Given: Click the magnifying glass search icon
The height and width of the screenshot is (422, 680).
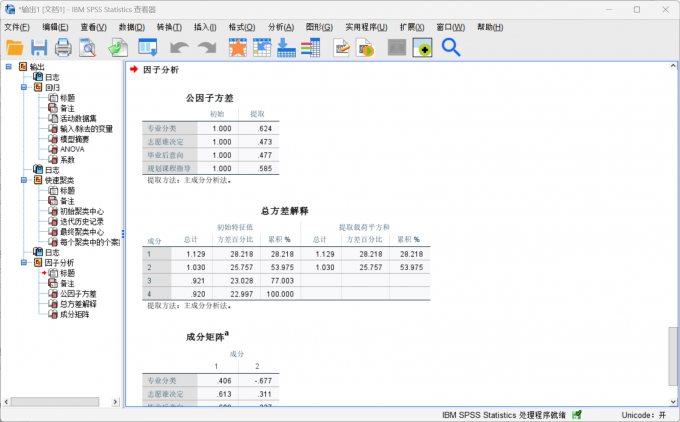Looking at the screenshot, I should [451, 47].
